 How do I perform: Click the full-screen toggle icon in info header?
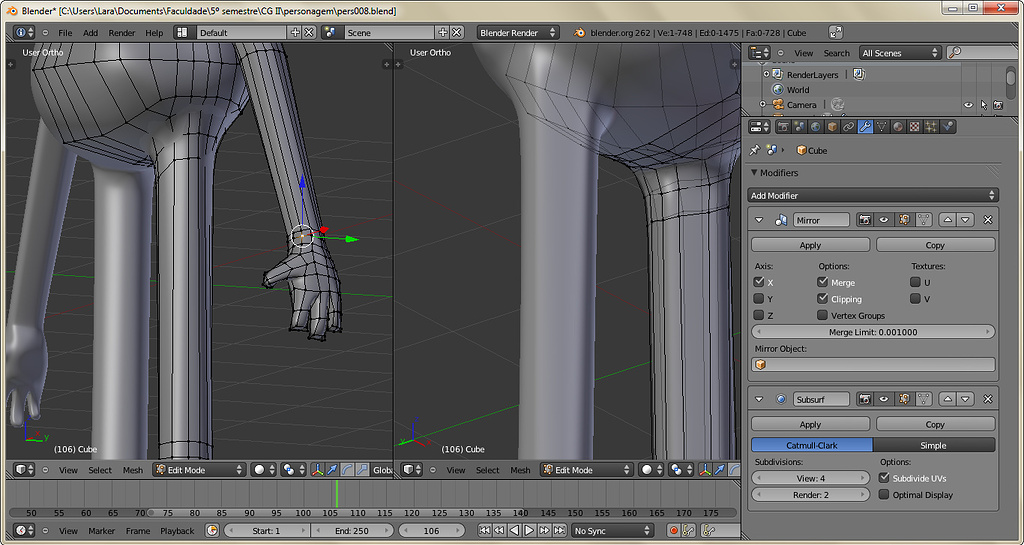(835, 33)
